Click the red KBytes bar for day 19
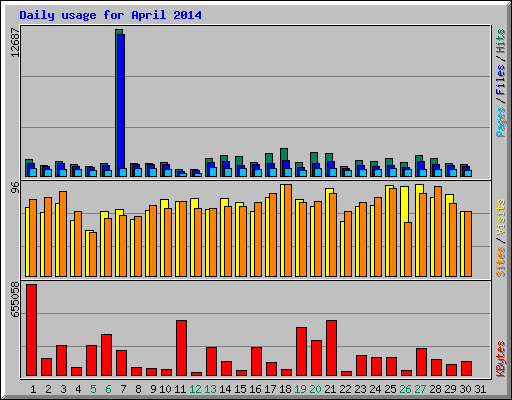The image size is (512, 400). [301, 352]
